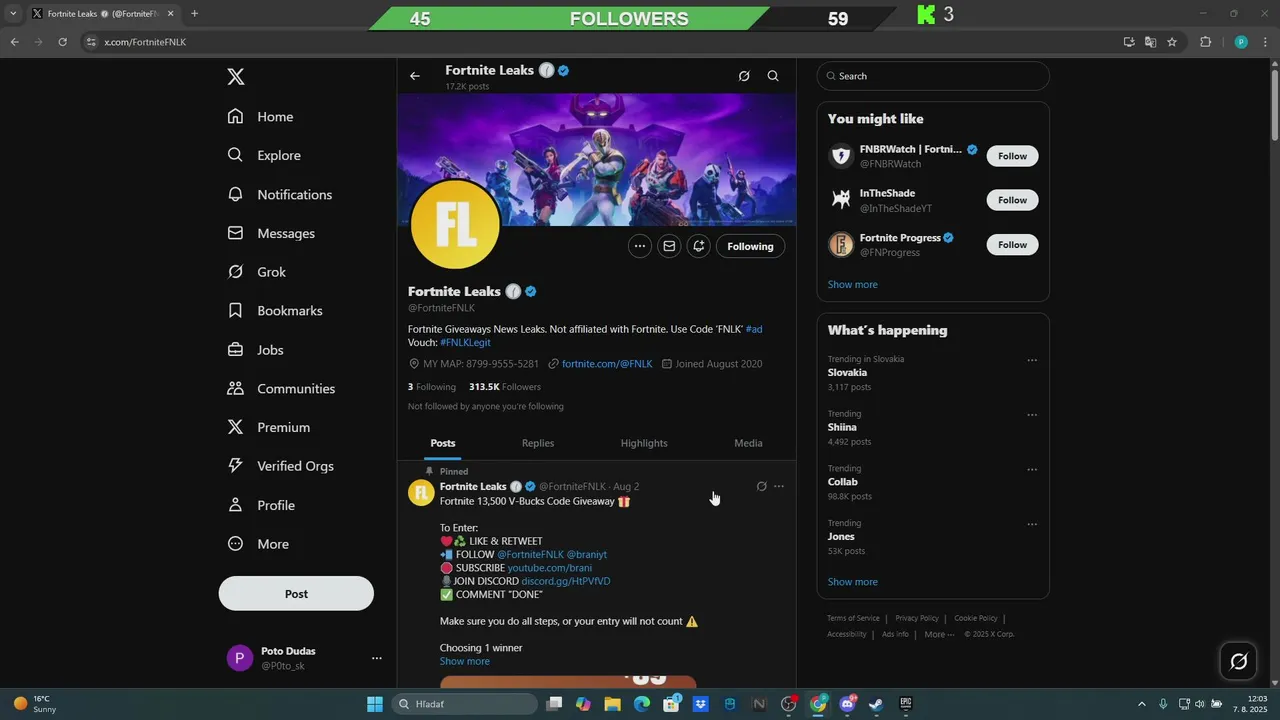Open the Jones trend options menu
The width and height of the screenshot is (1280, 720).
point(1032,525)
